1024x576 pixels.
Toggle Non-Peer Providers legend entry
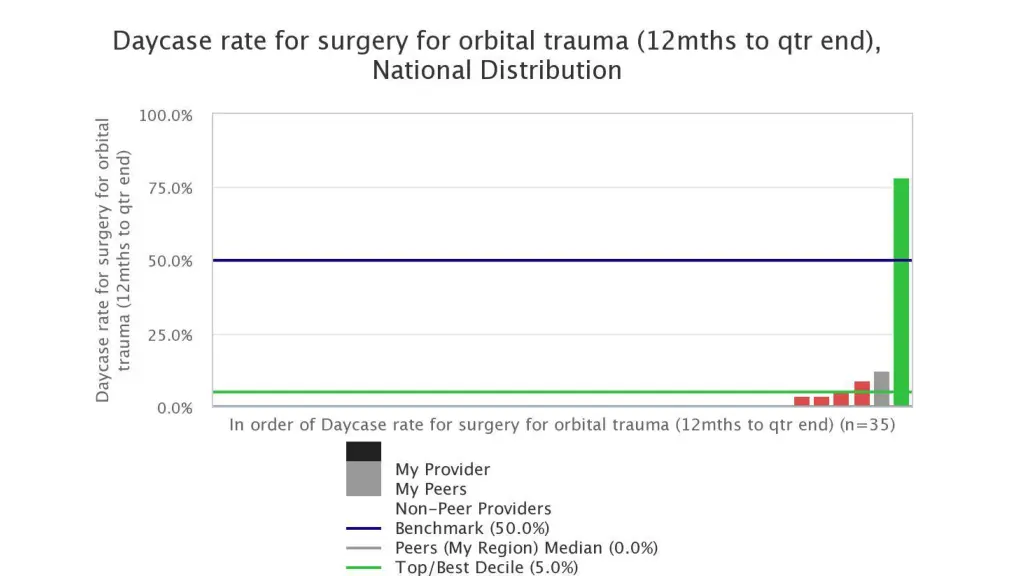coord(473,509)
